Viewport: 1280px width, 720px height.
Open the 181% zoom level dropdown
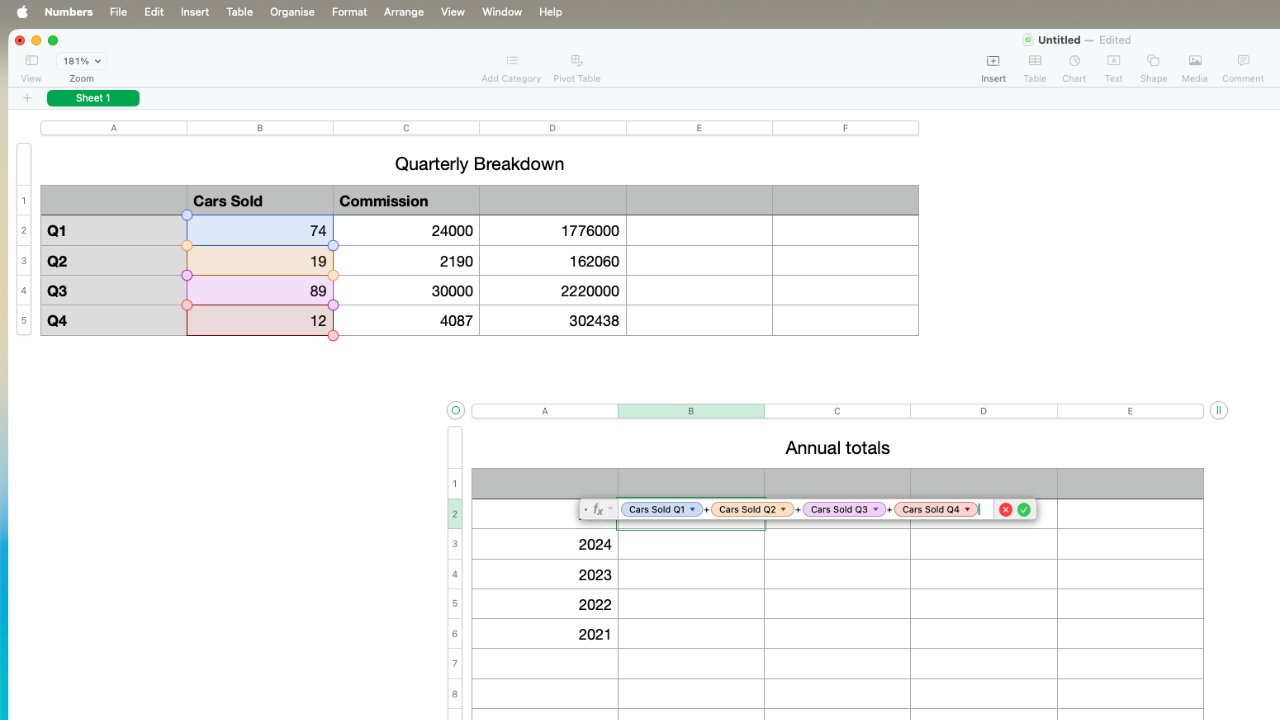tap(80, 61)
